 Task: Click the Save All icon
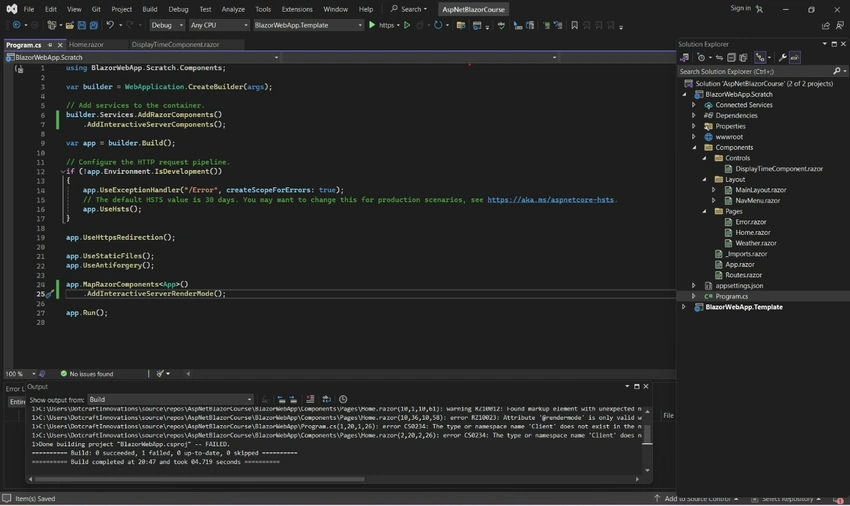click(94, 25)
